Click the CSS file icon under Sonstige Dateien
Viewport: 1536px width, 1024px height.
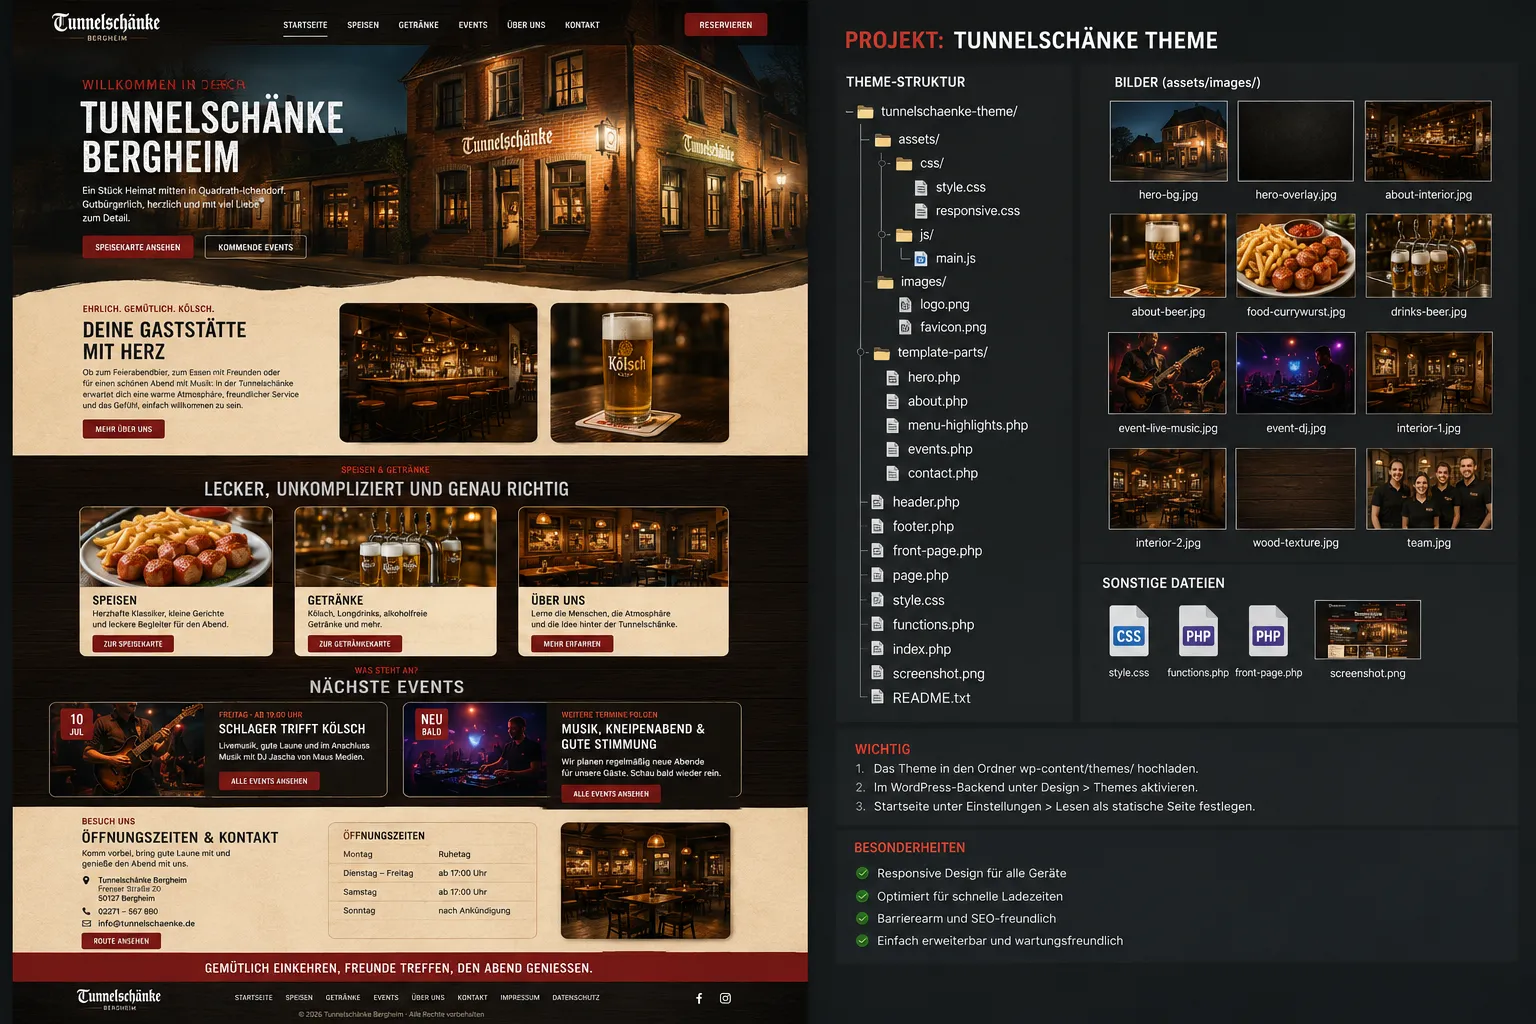pos(1128,631)
